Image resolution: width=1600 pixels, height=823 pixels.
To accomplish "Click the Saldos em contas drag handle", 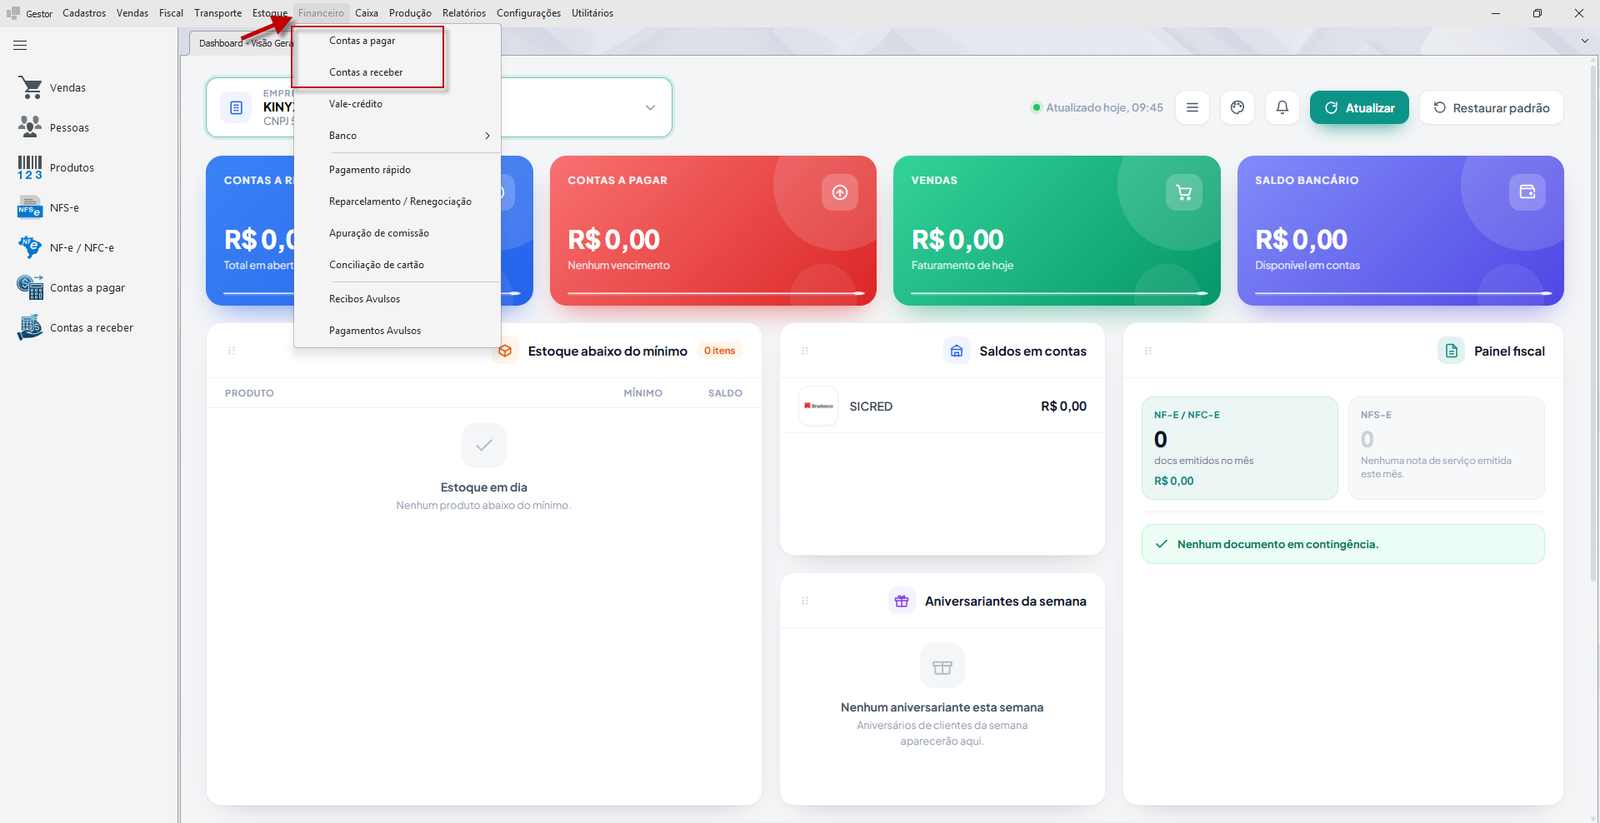I will point(805,351).
